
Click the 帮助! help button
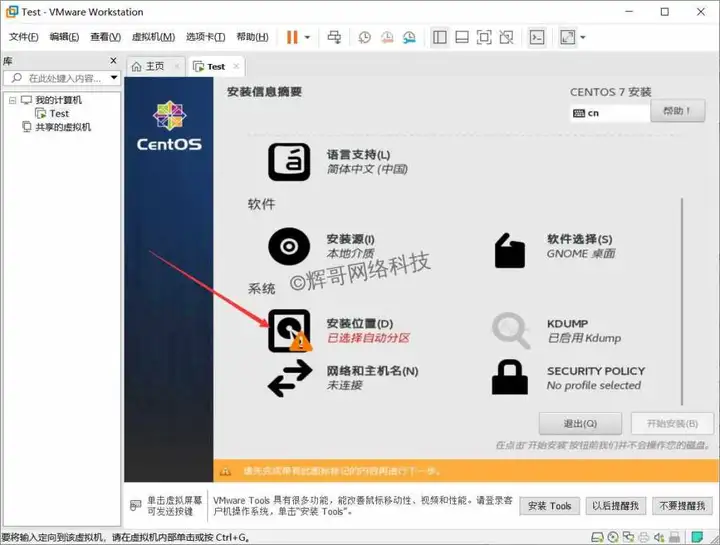tap(677, 111)
